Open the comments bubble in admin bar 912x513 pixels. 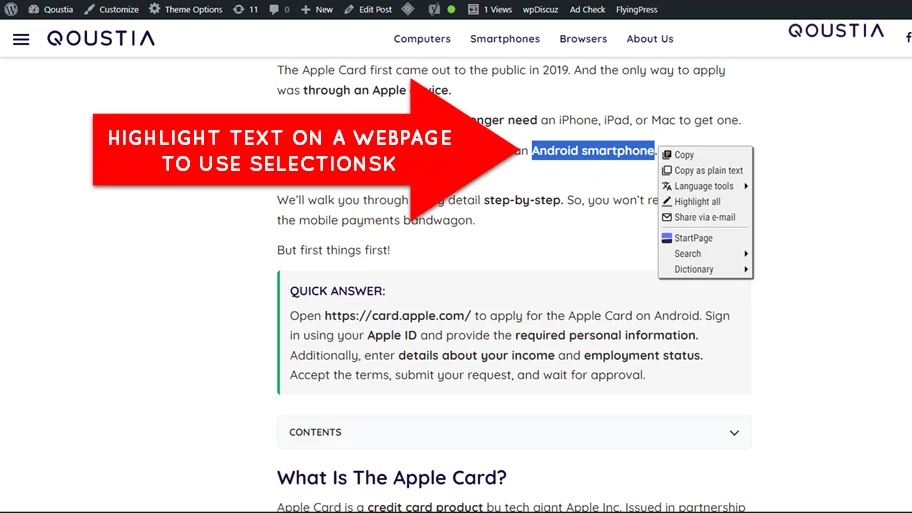click(x=279, y=9)
